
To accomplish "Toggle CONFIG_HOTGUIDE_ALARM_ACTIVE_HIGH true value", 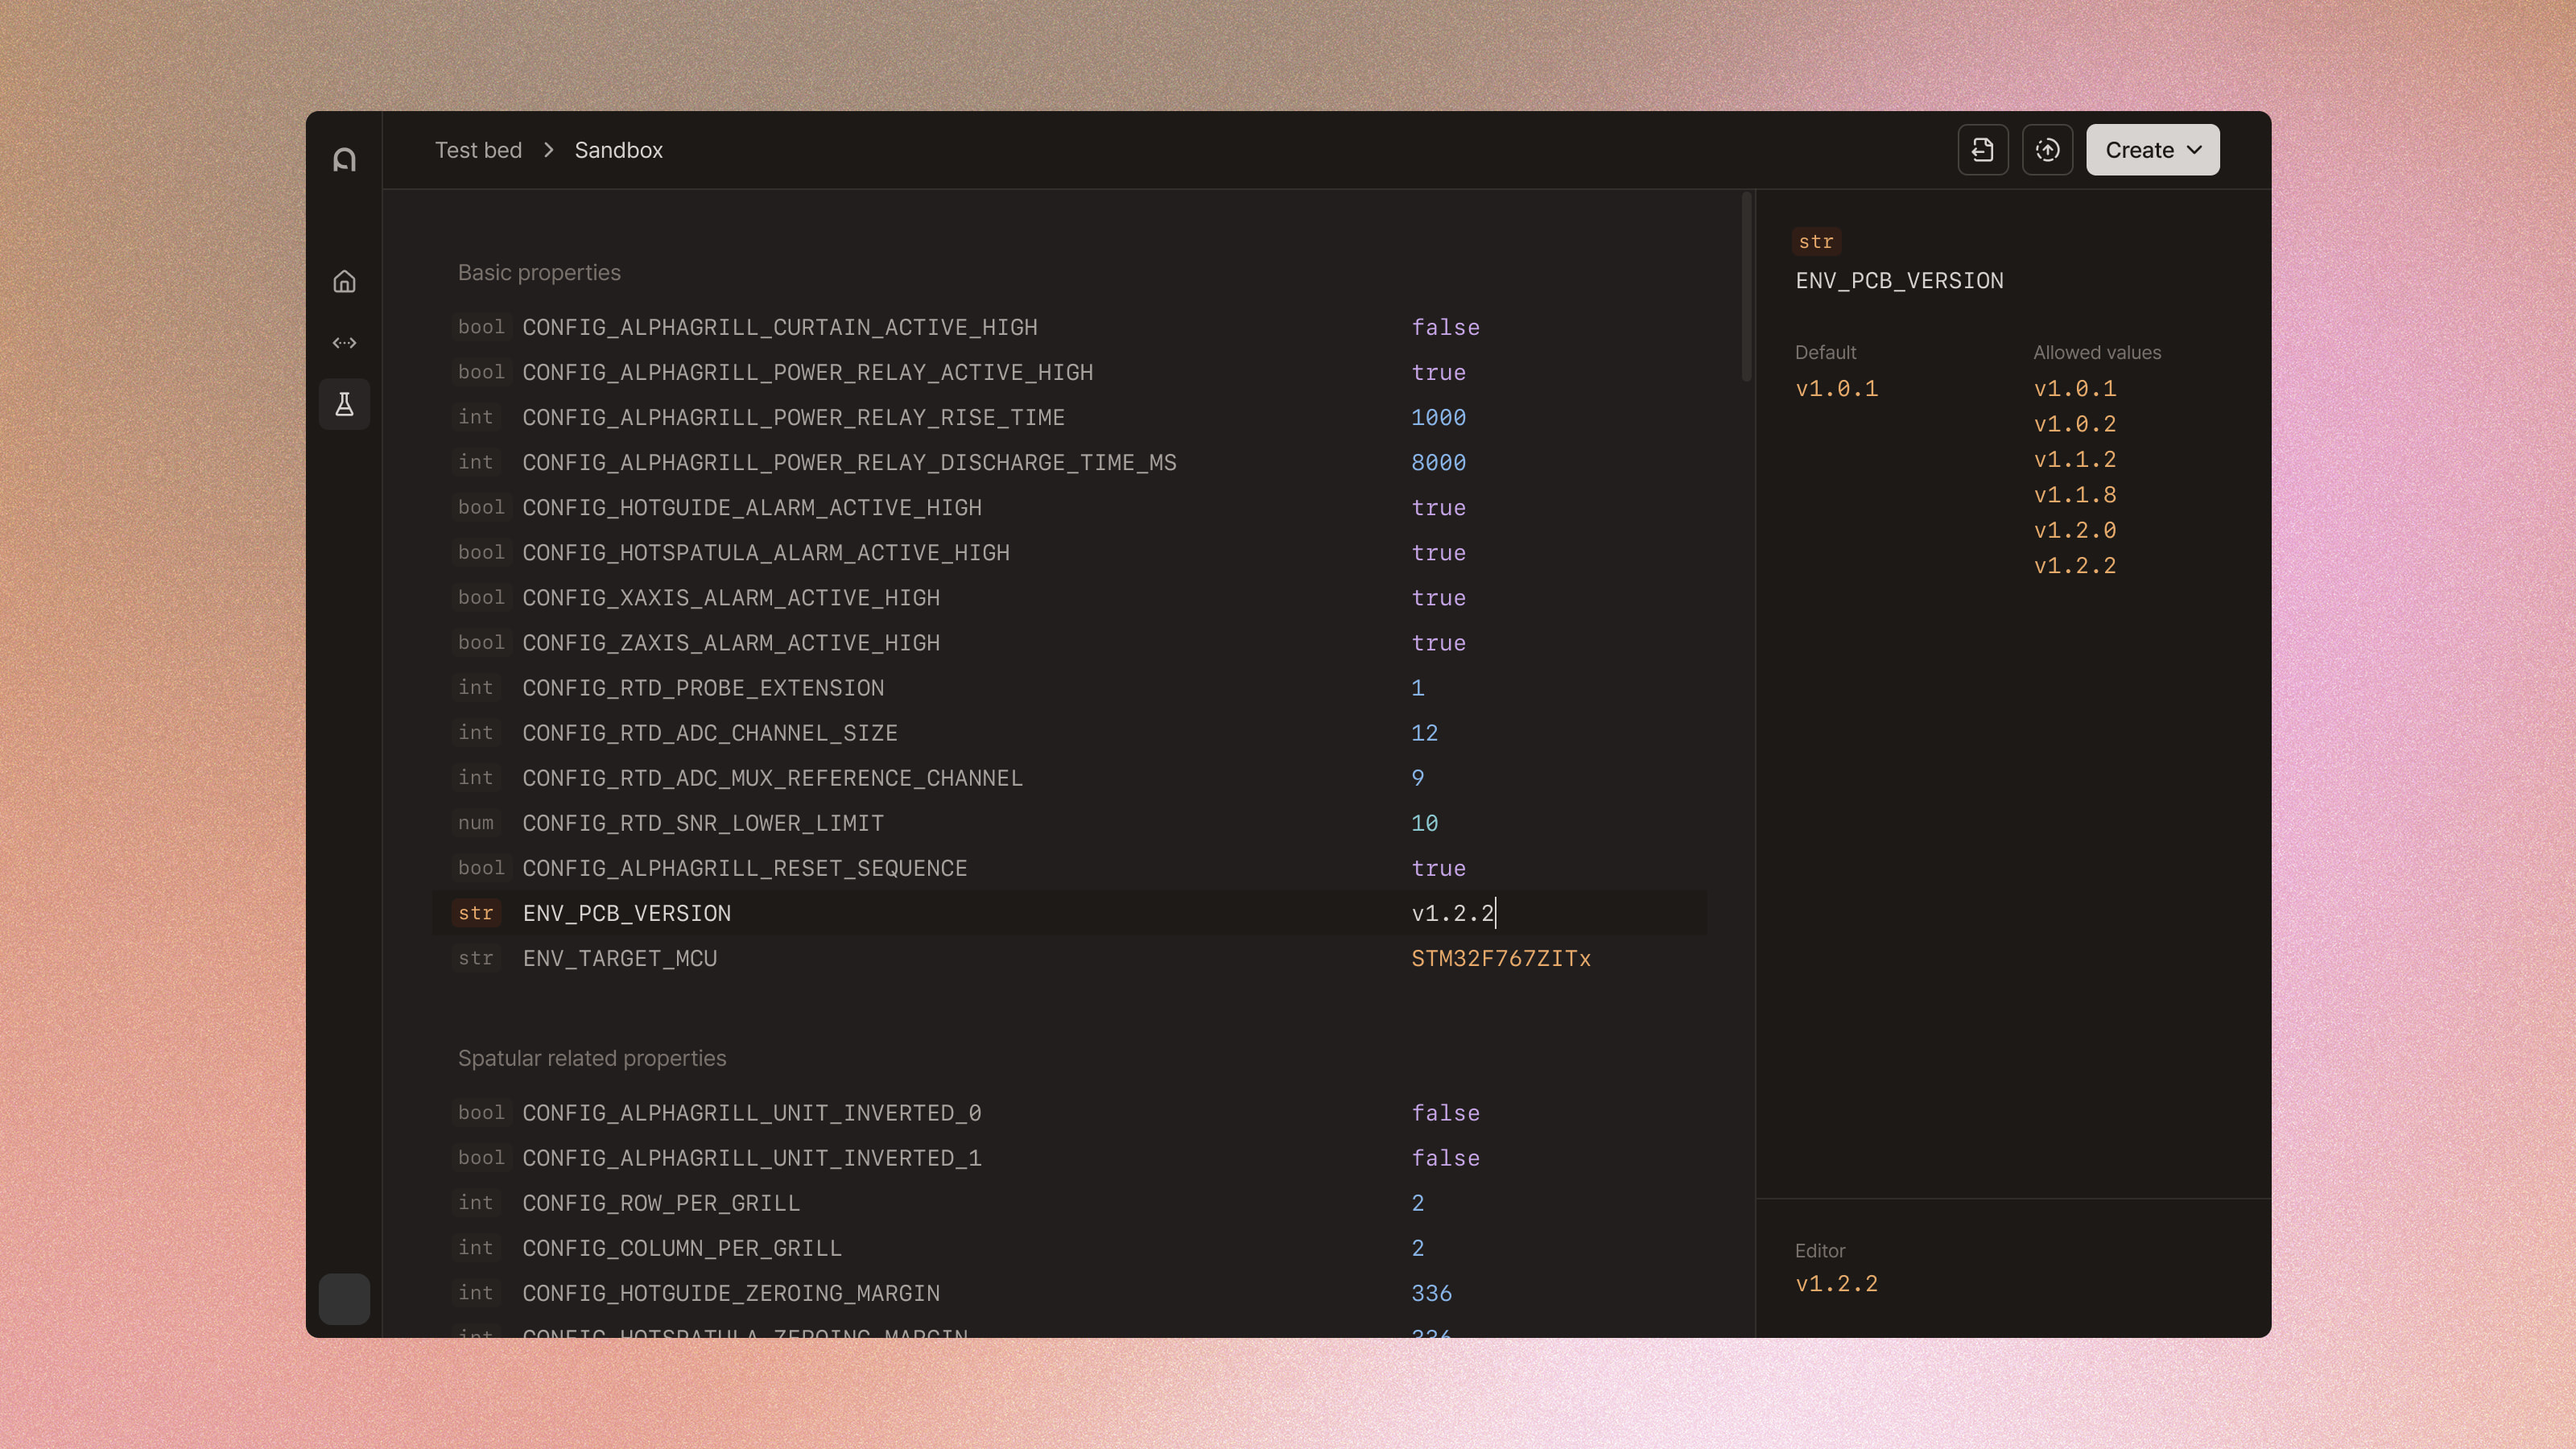I will pos(1438,508).
